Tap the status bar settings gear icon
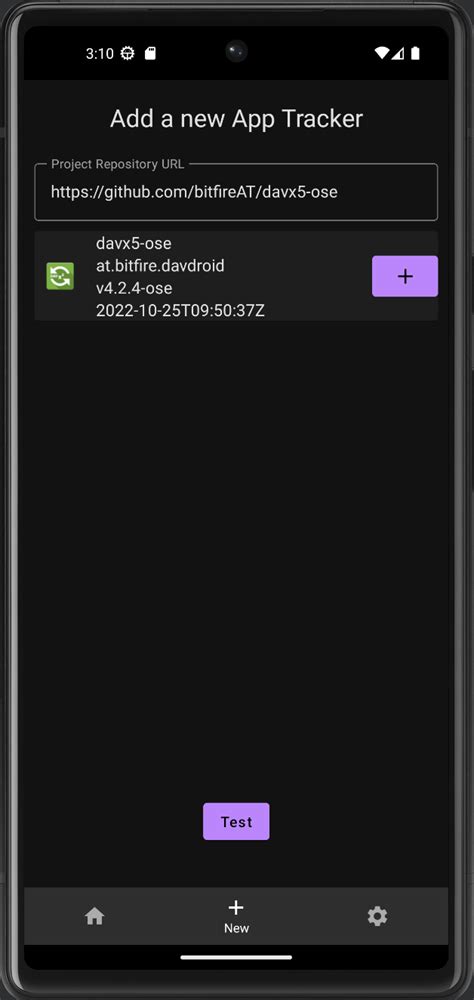The image size is (474, 1000). coord(128,54)
